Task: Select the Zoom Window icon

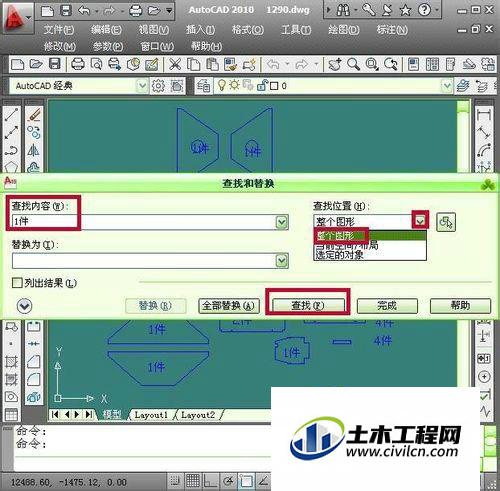Action: pyautogui.click(x=372, y=64)
